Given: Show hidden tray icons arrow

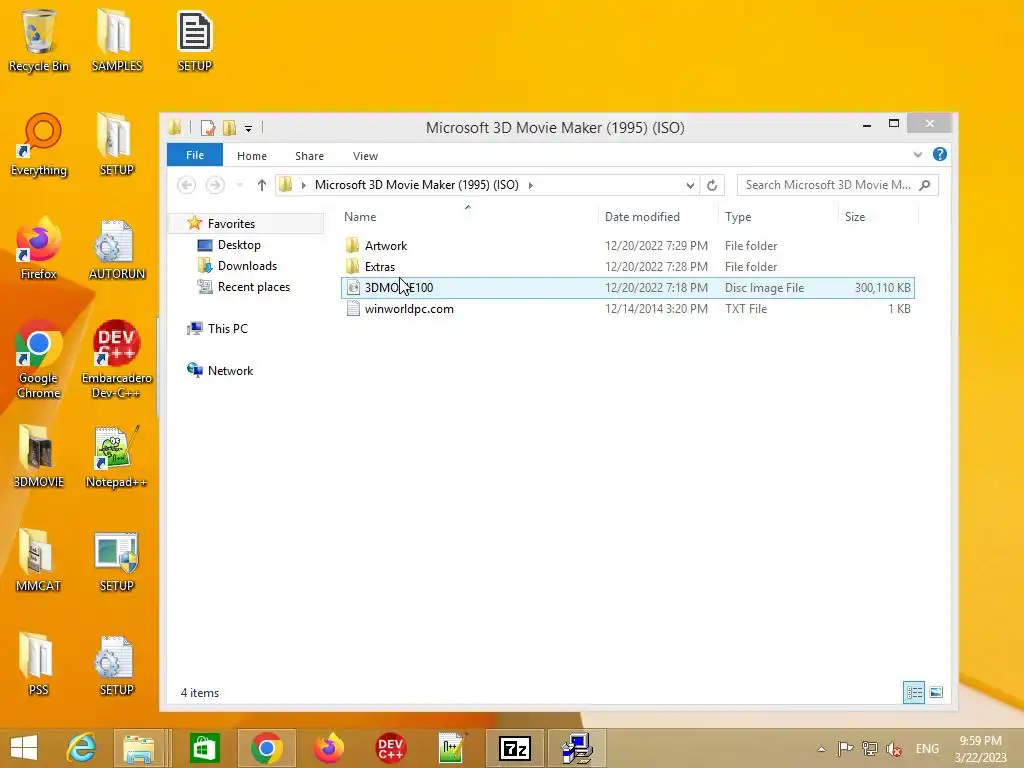Looking at the screenshot, I should pyautogui.click(x=822, y=749).
